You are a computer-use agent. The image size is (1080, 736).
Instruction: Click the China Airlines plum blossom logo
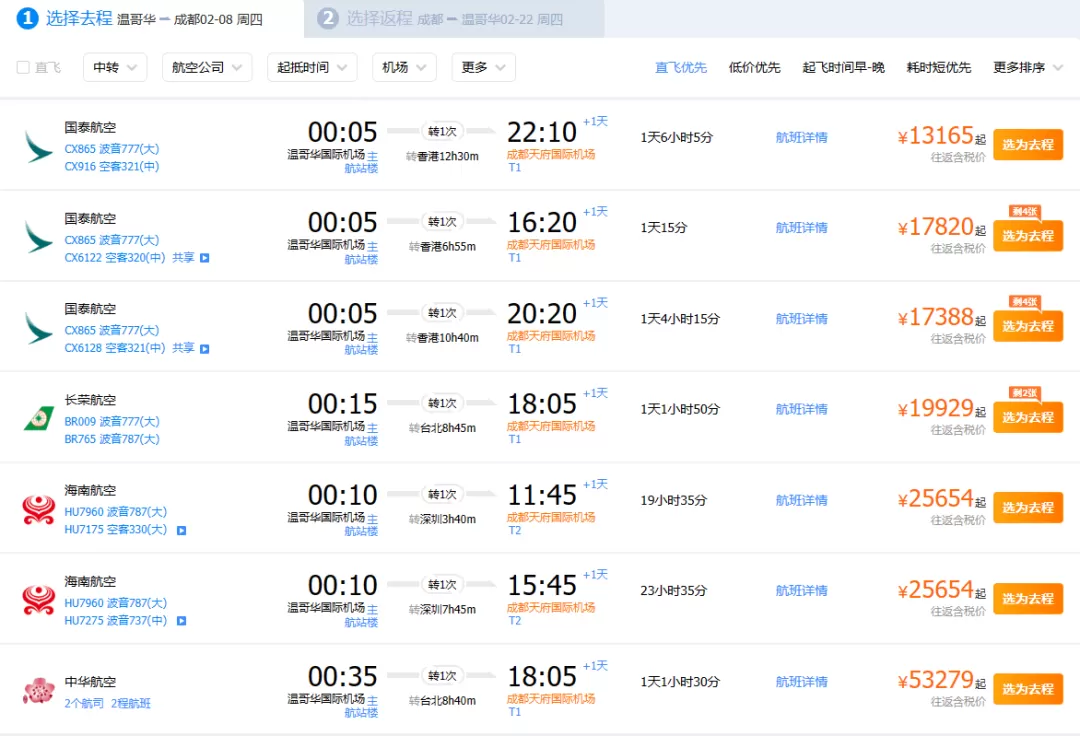click(39, 690)
